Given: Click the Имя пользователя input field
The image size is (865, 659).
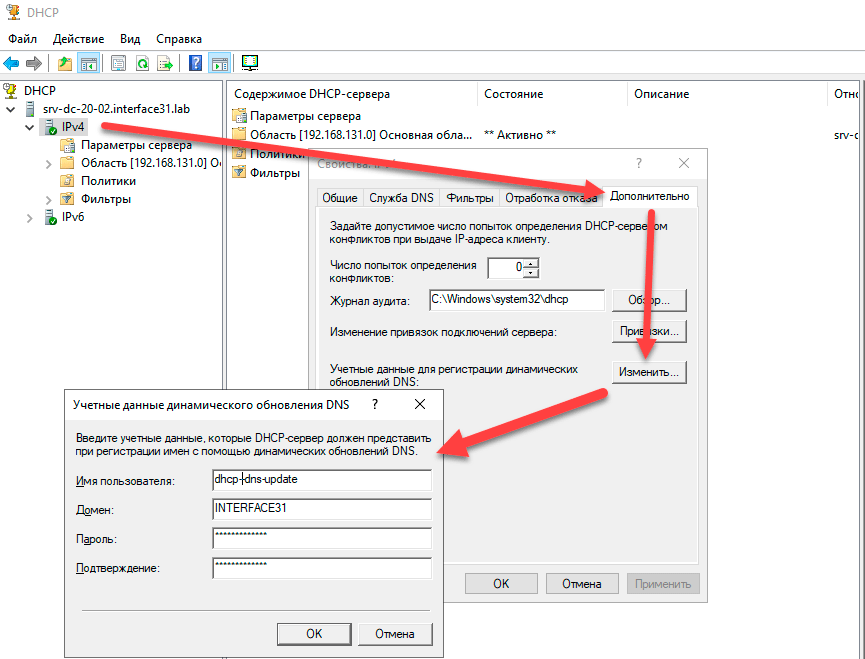Looking at the screenshot, I should pos(322,480).
